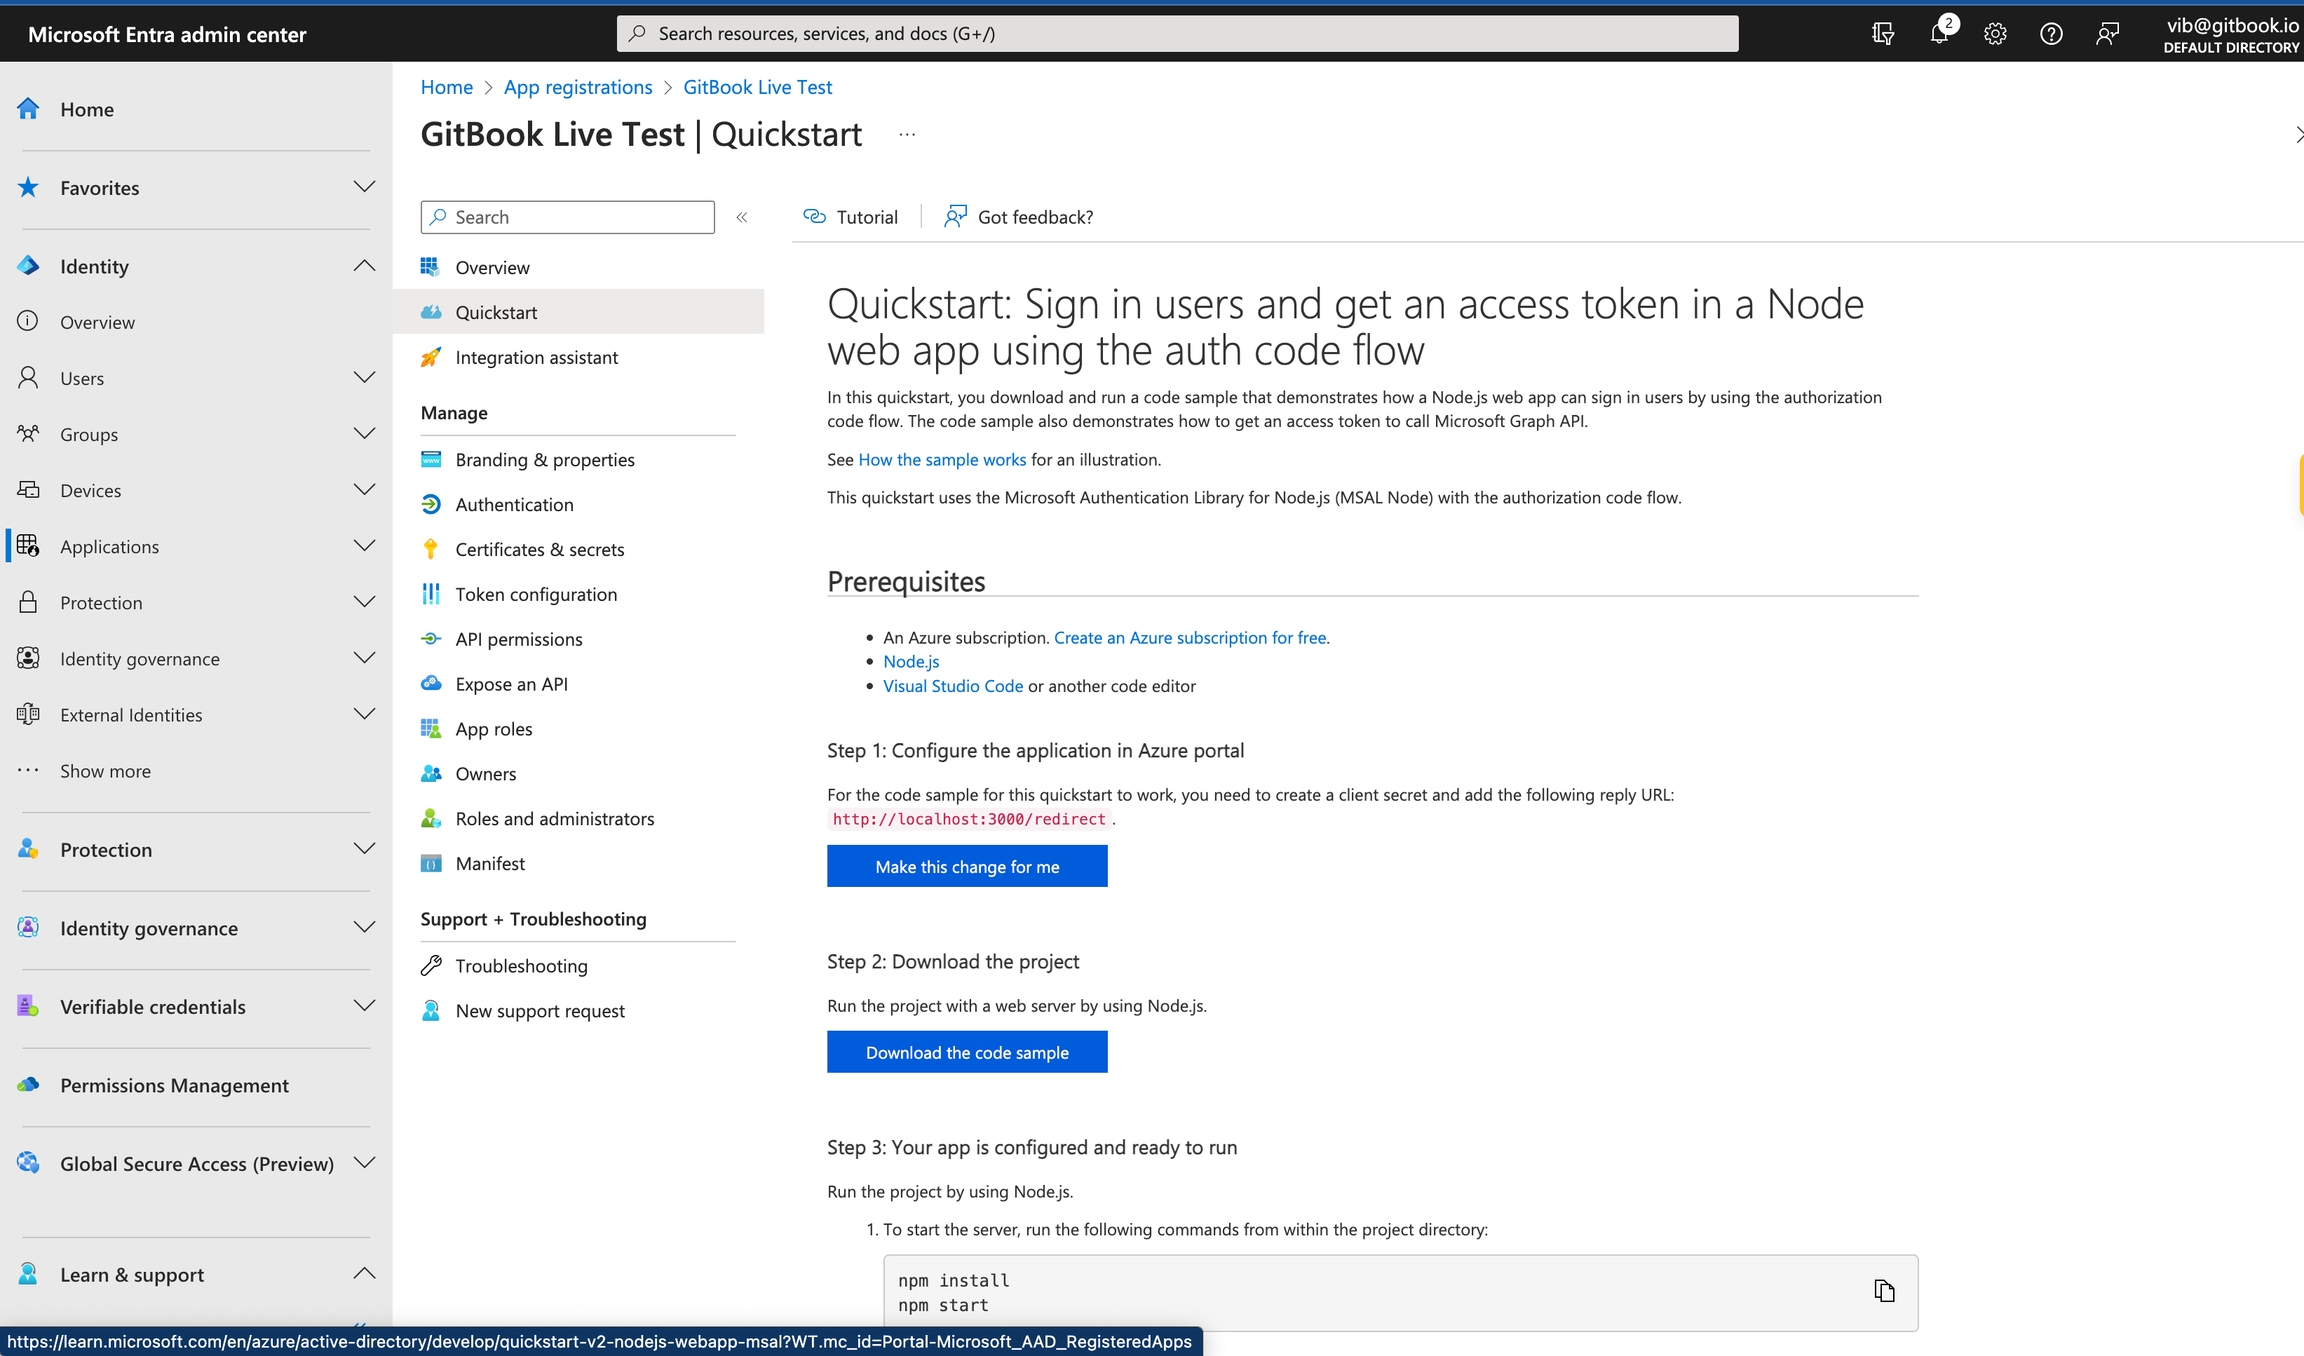Click the help question mark icon
The width and height of the screenshot is (2304, 1356).
click(x=2051, y=34)
